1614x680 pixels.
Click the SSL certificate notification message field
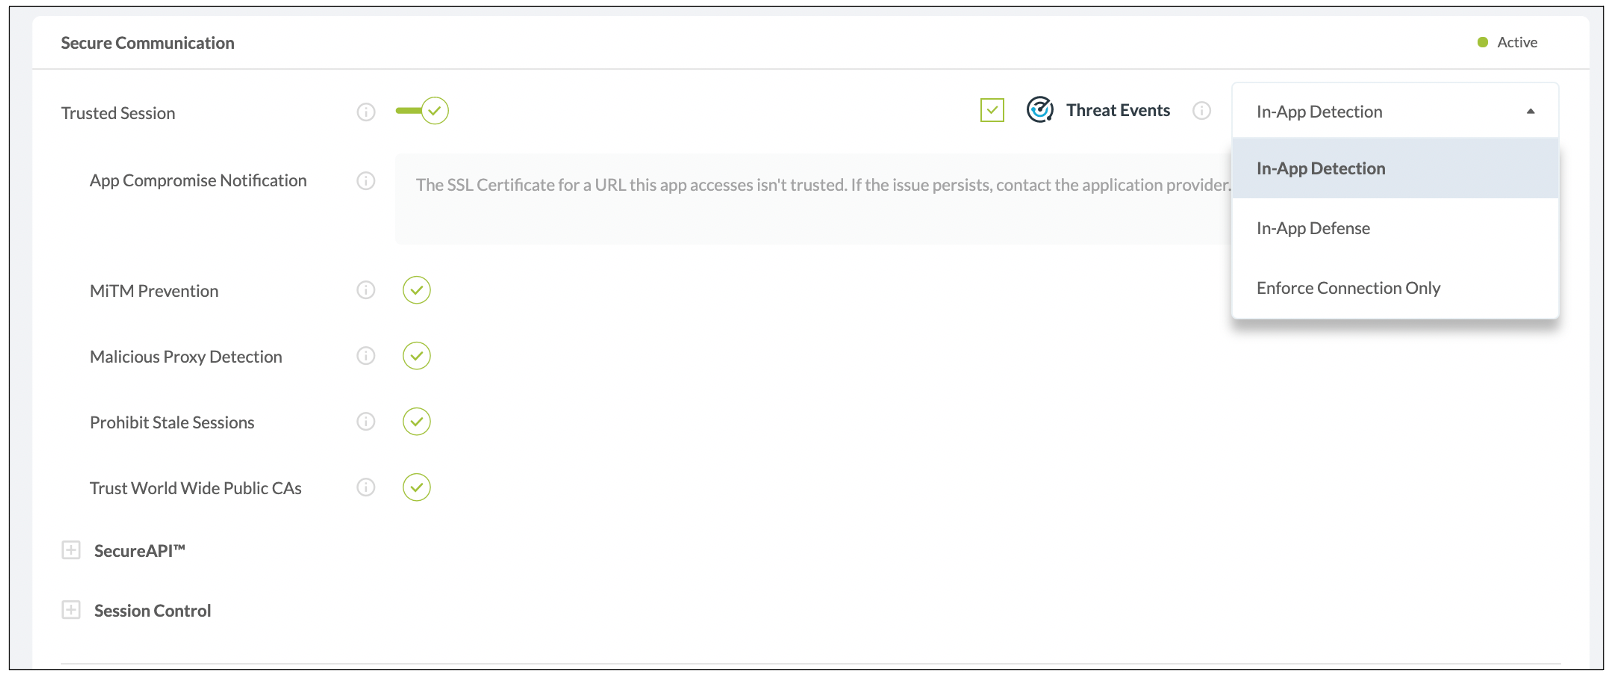tap(812, 198)
